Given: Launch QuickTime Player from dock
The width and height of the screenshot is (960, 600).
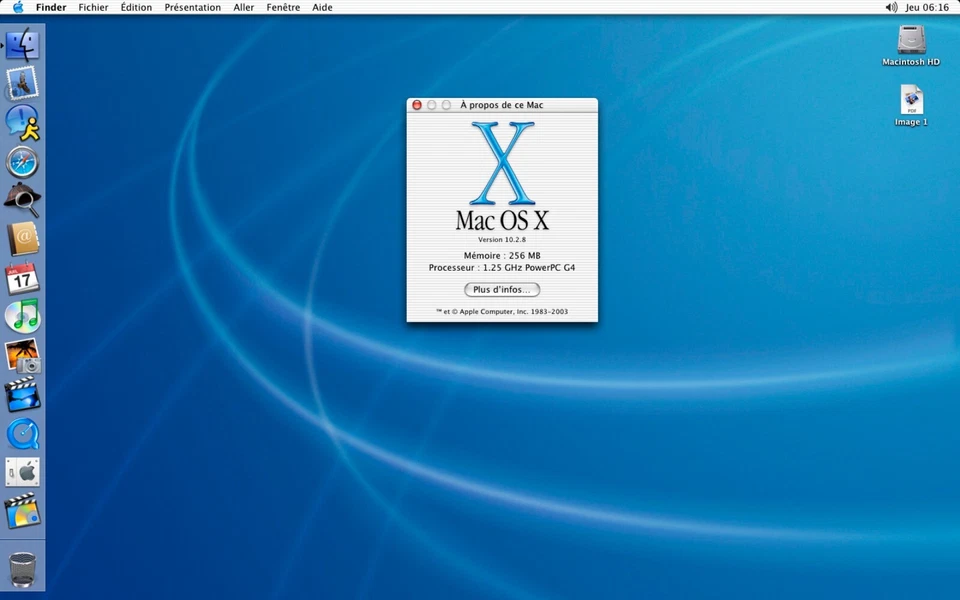Looking at the screenshot, I should (x=22, y=434).
